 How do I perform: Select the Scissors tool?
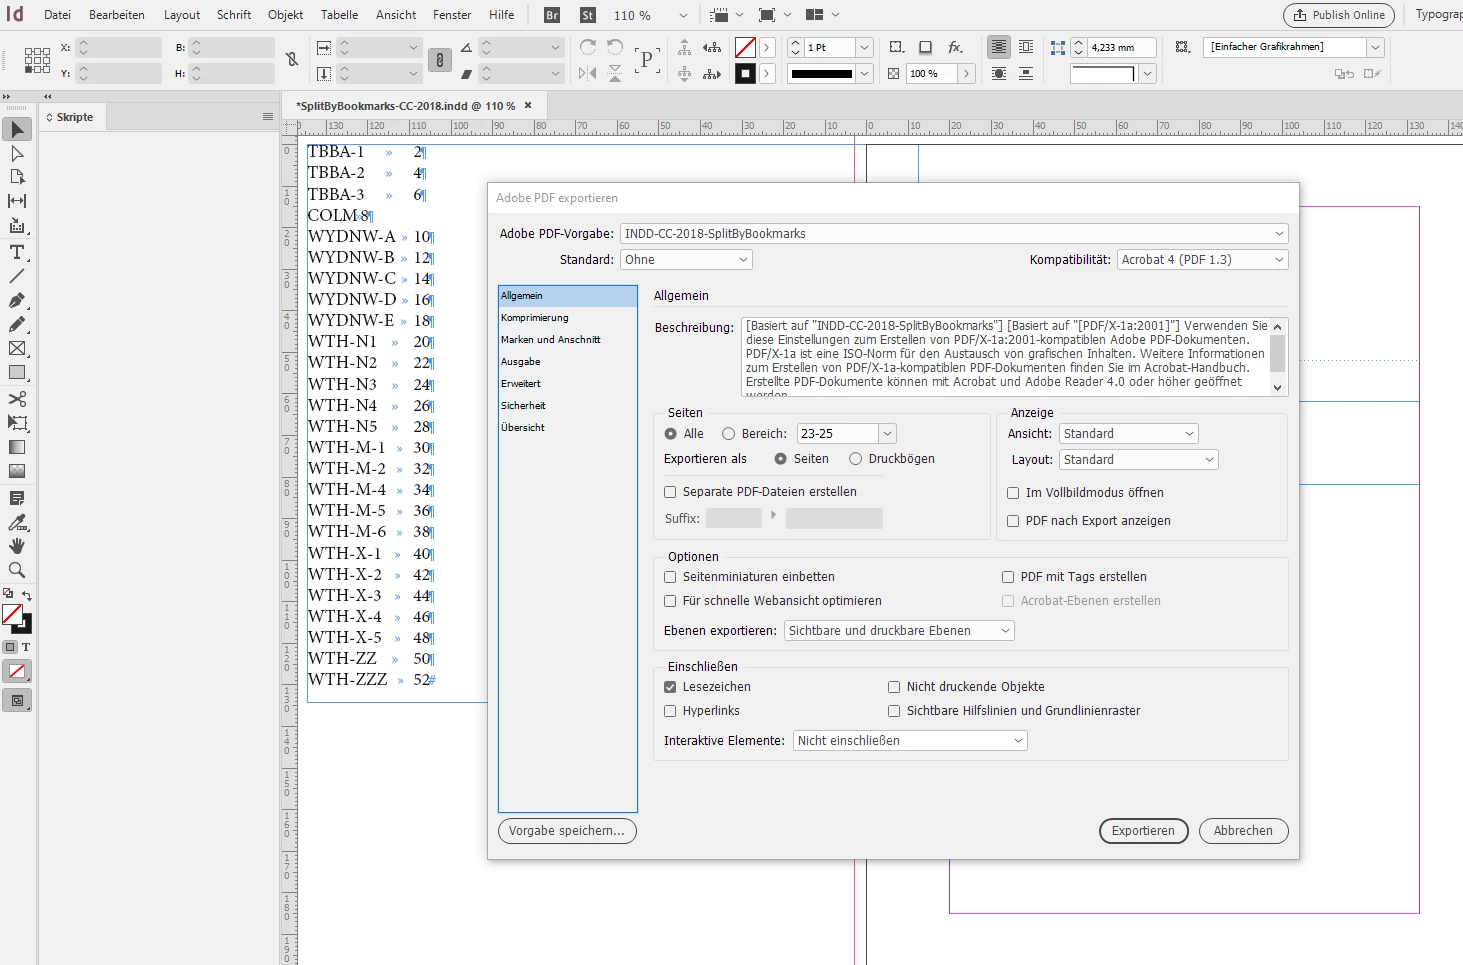(17, 399)
